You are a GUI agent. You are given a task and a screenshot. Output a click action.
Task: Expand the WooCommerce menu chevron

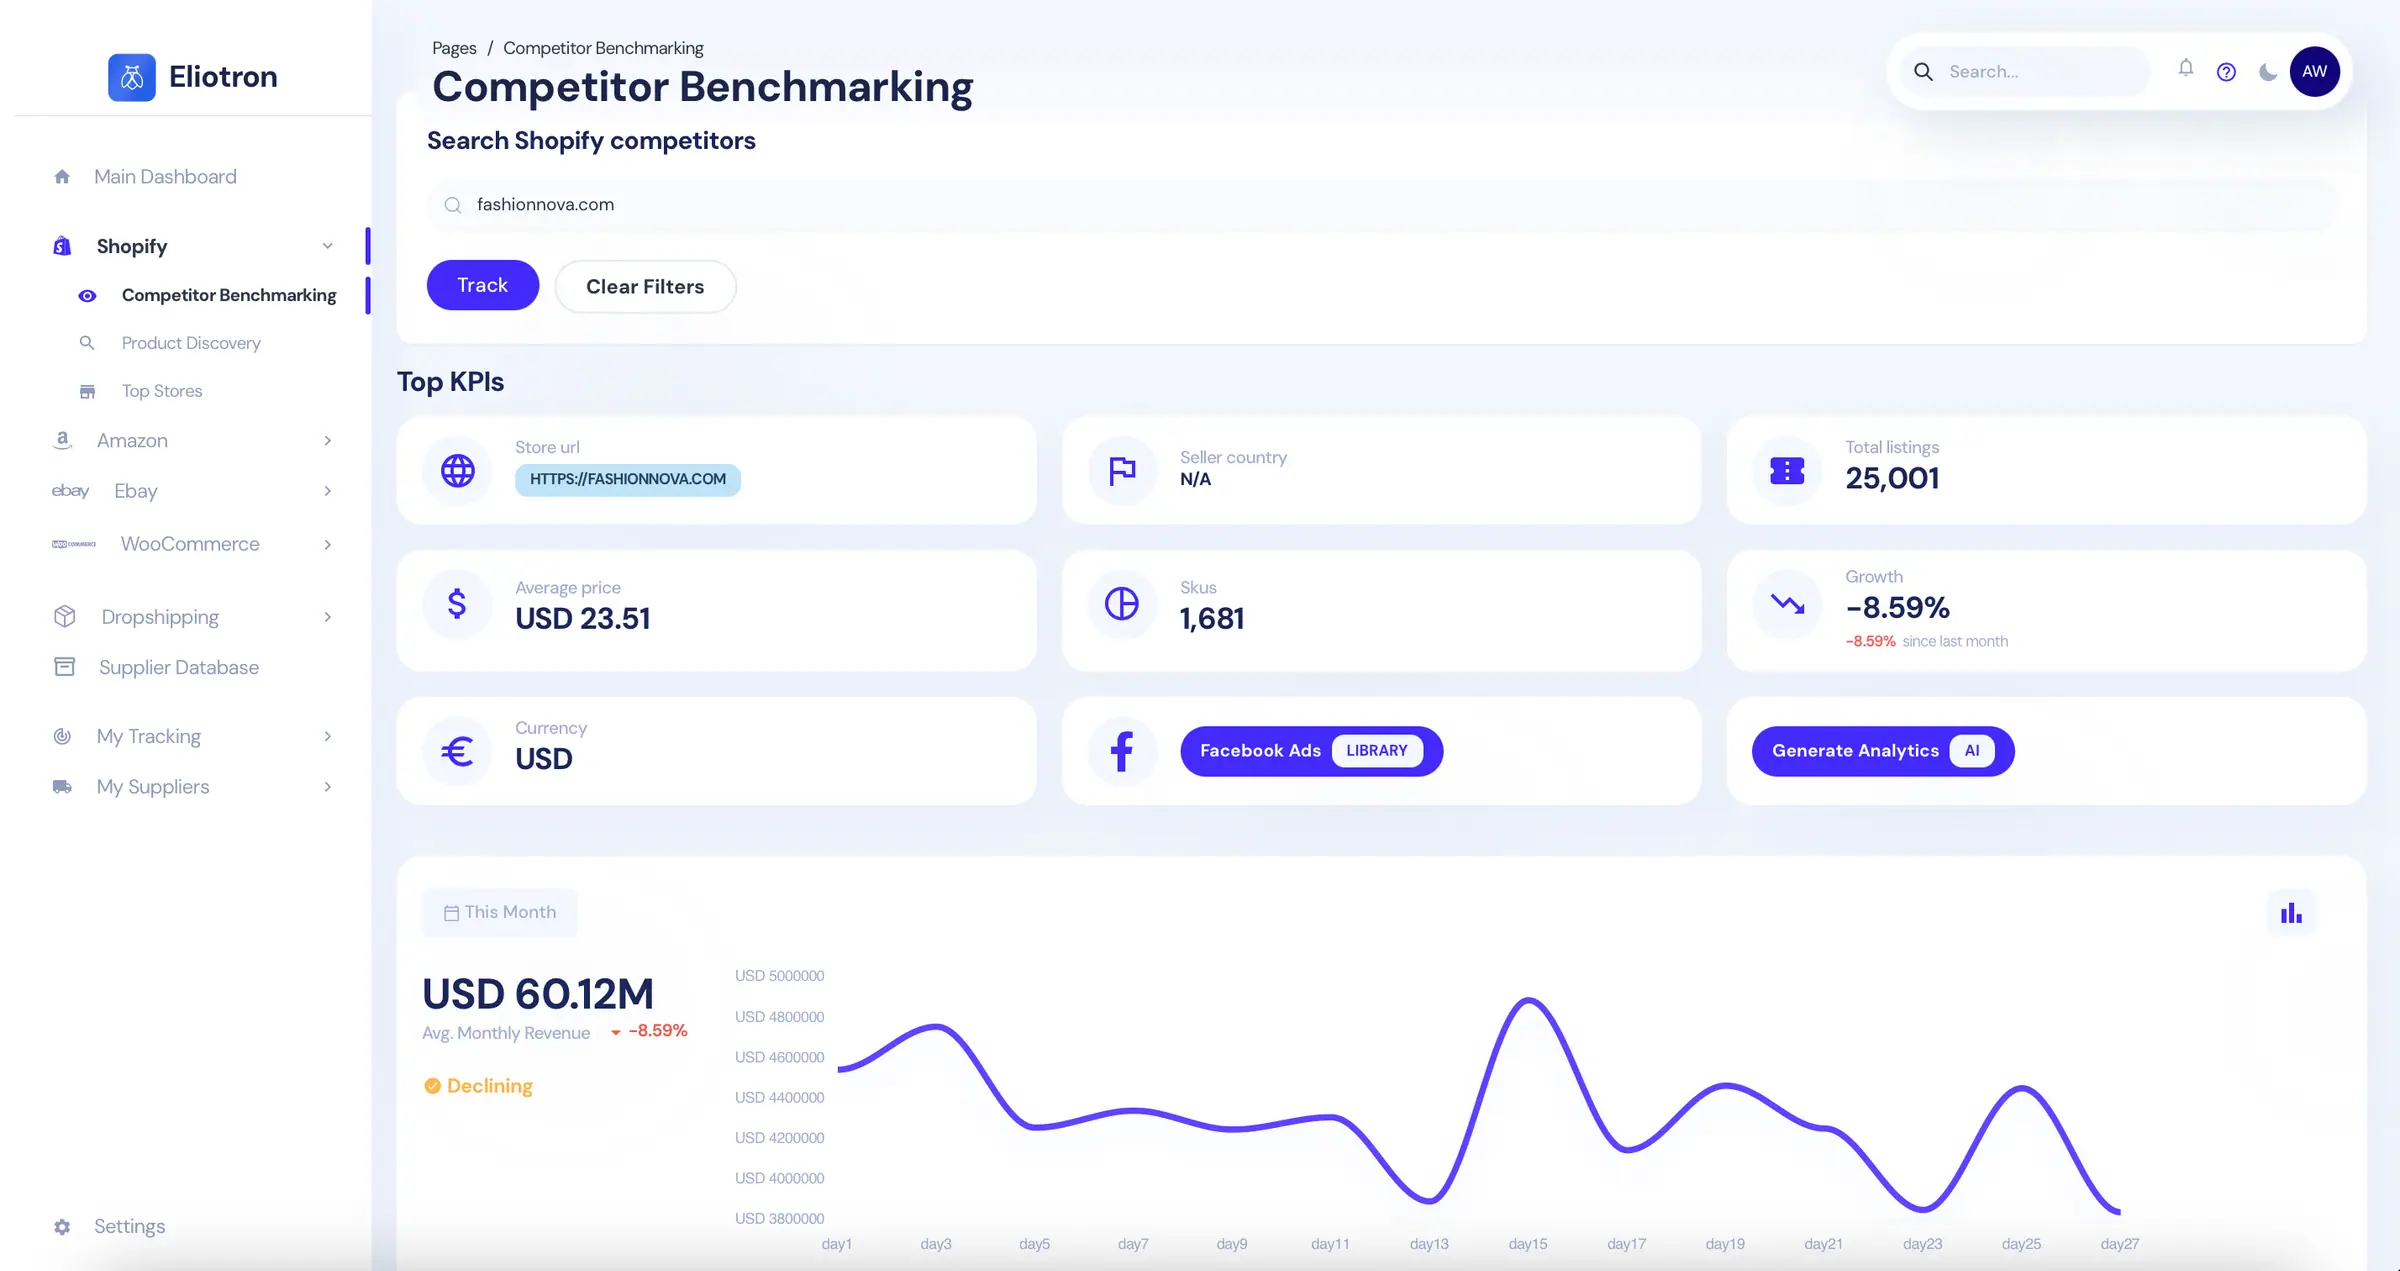point(327,545)
